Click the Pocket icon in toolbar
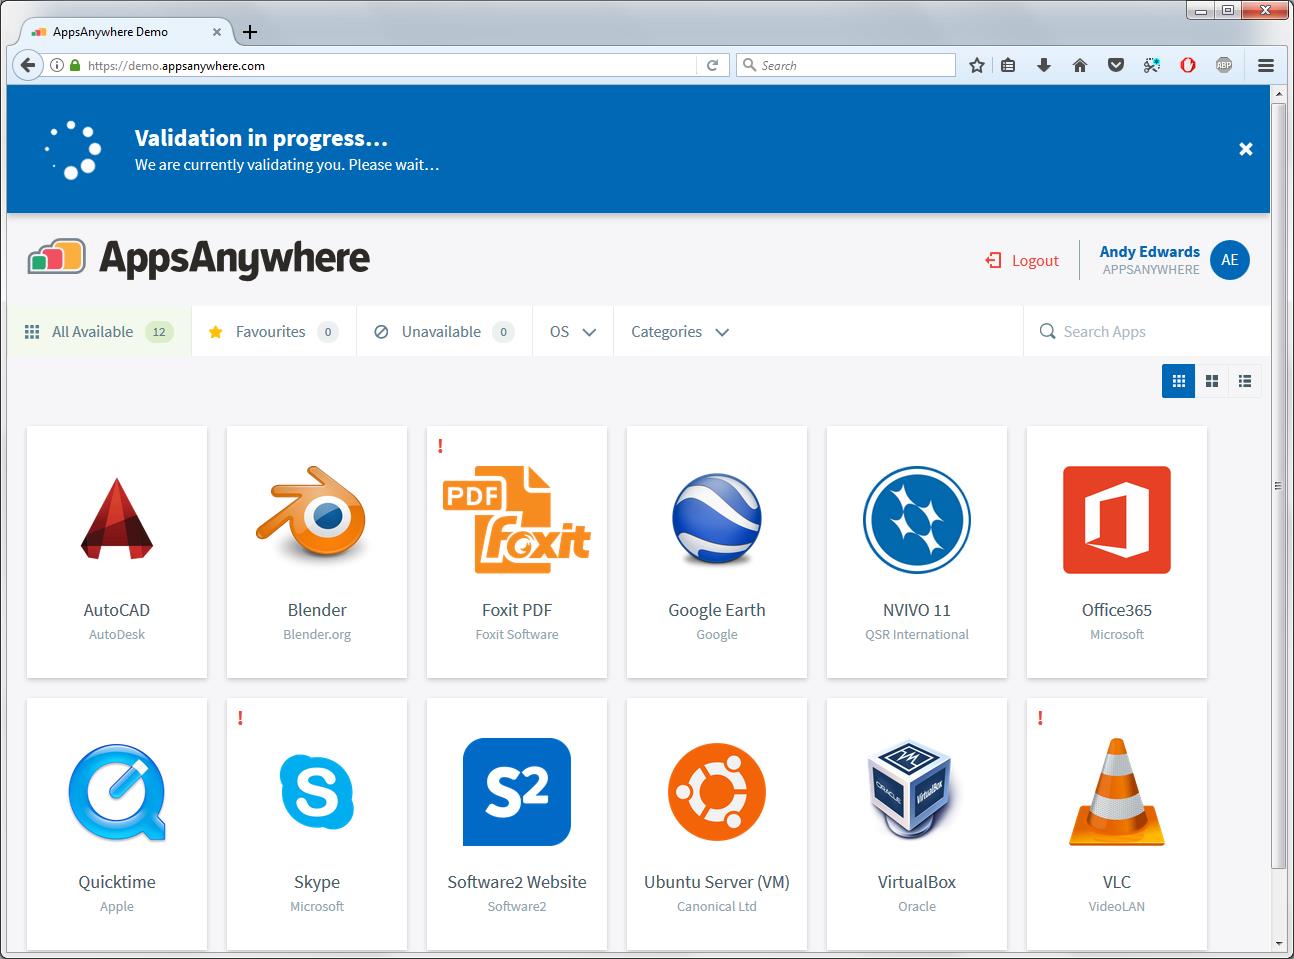 click(1116, 65)
